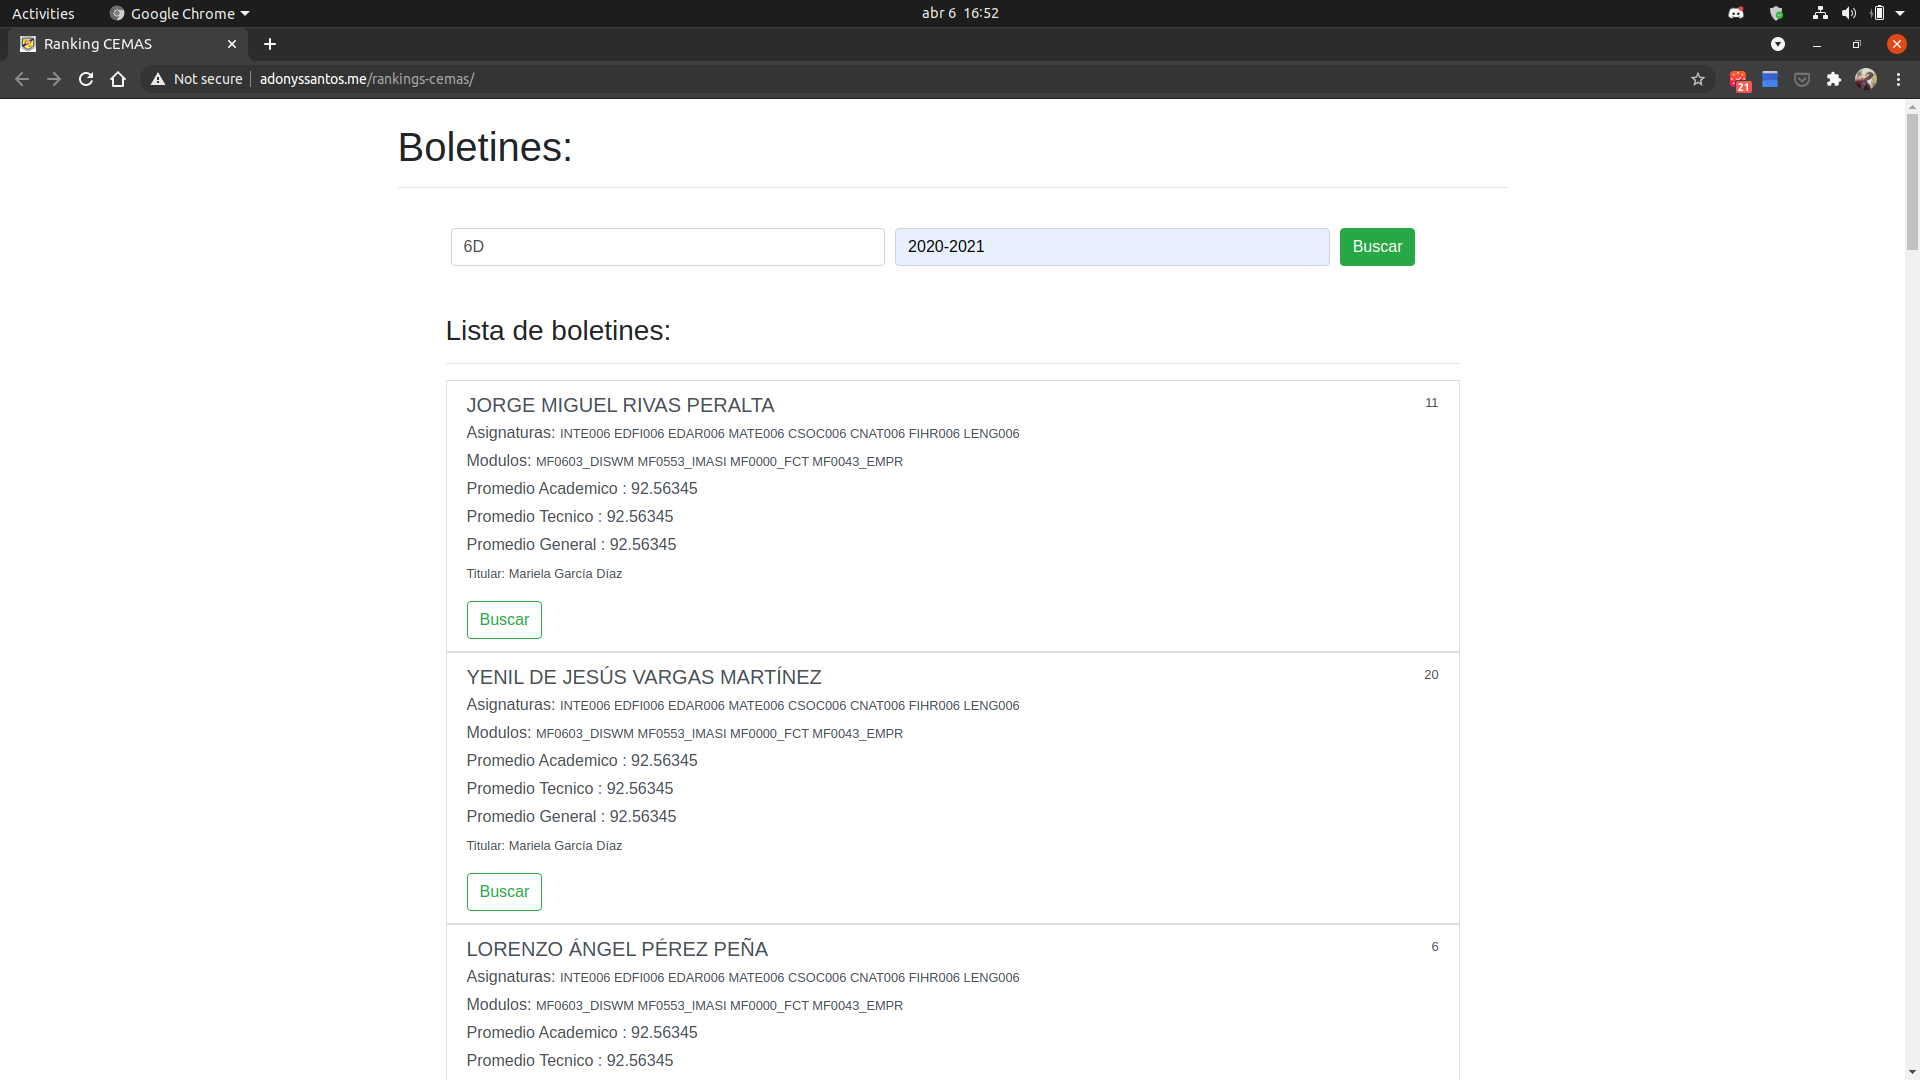This screenshot has height=1080, width=1920.
Task: Click the 6D course input field
Action: coord(667,247)
